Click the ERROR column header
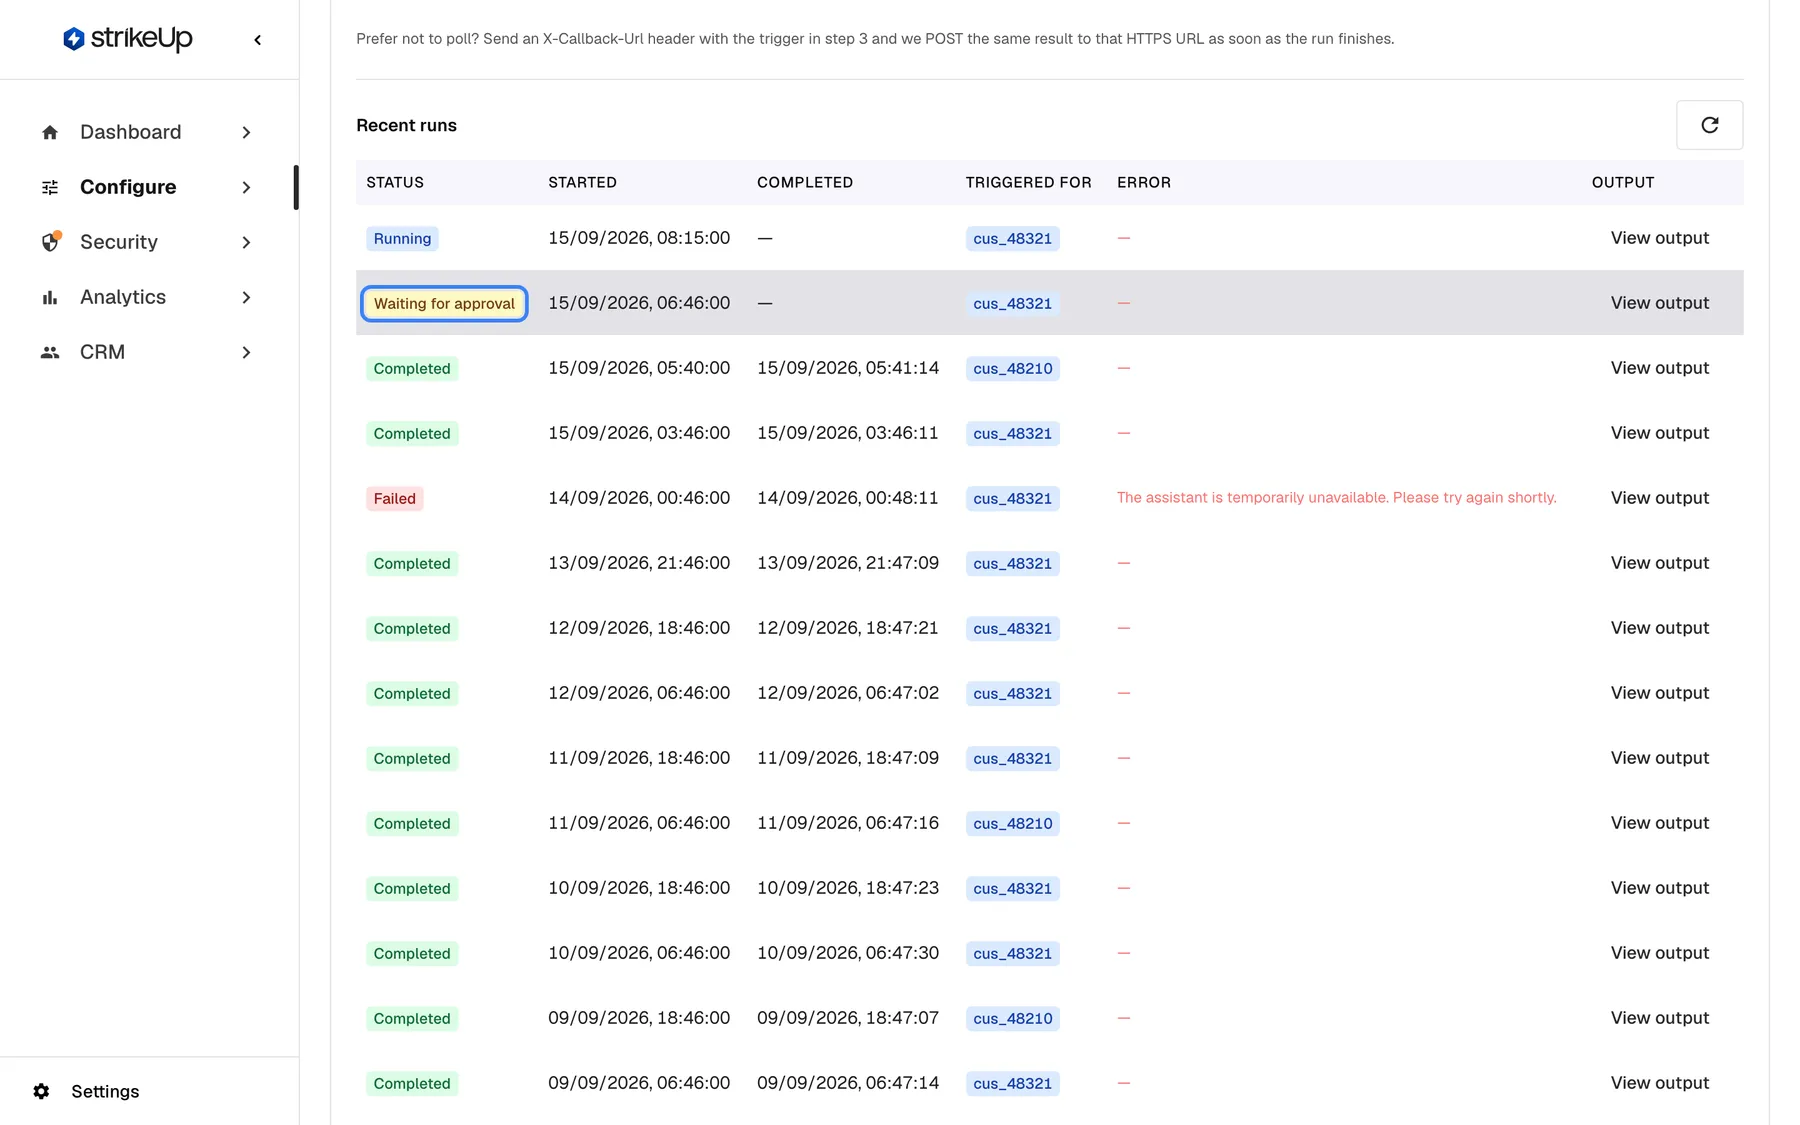Viewport: 1800px width, 1125px height. click(1144, 182)
